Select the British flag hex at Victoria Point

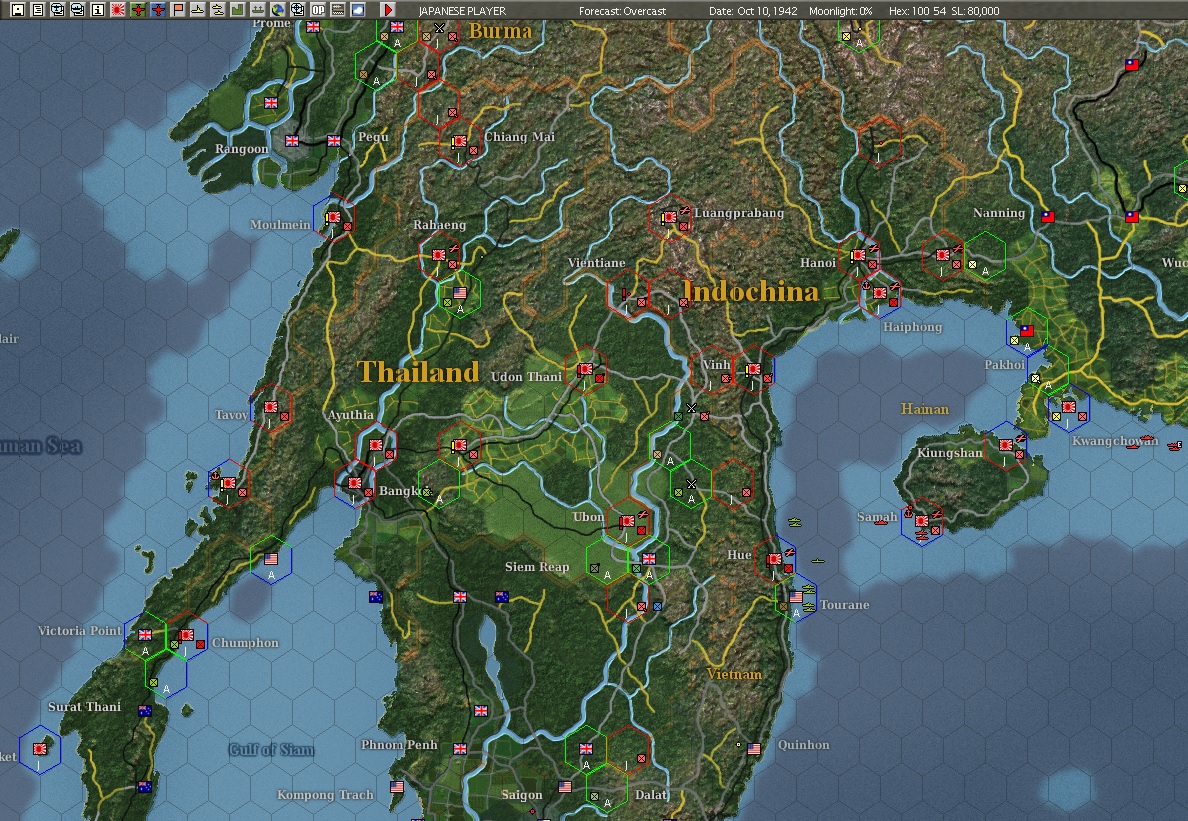pos(145,635)
